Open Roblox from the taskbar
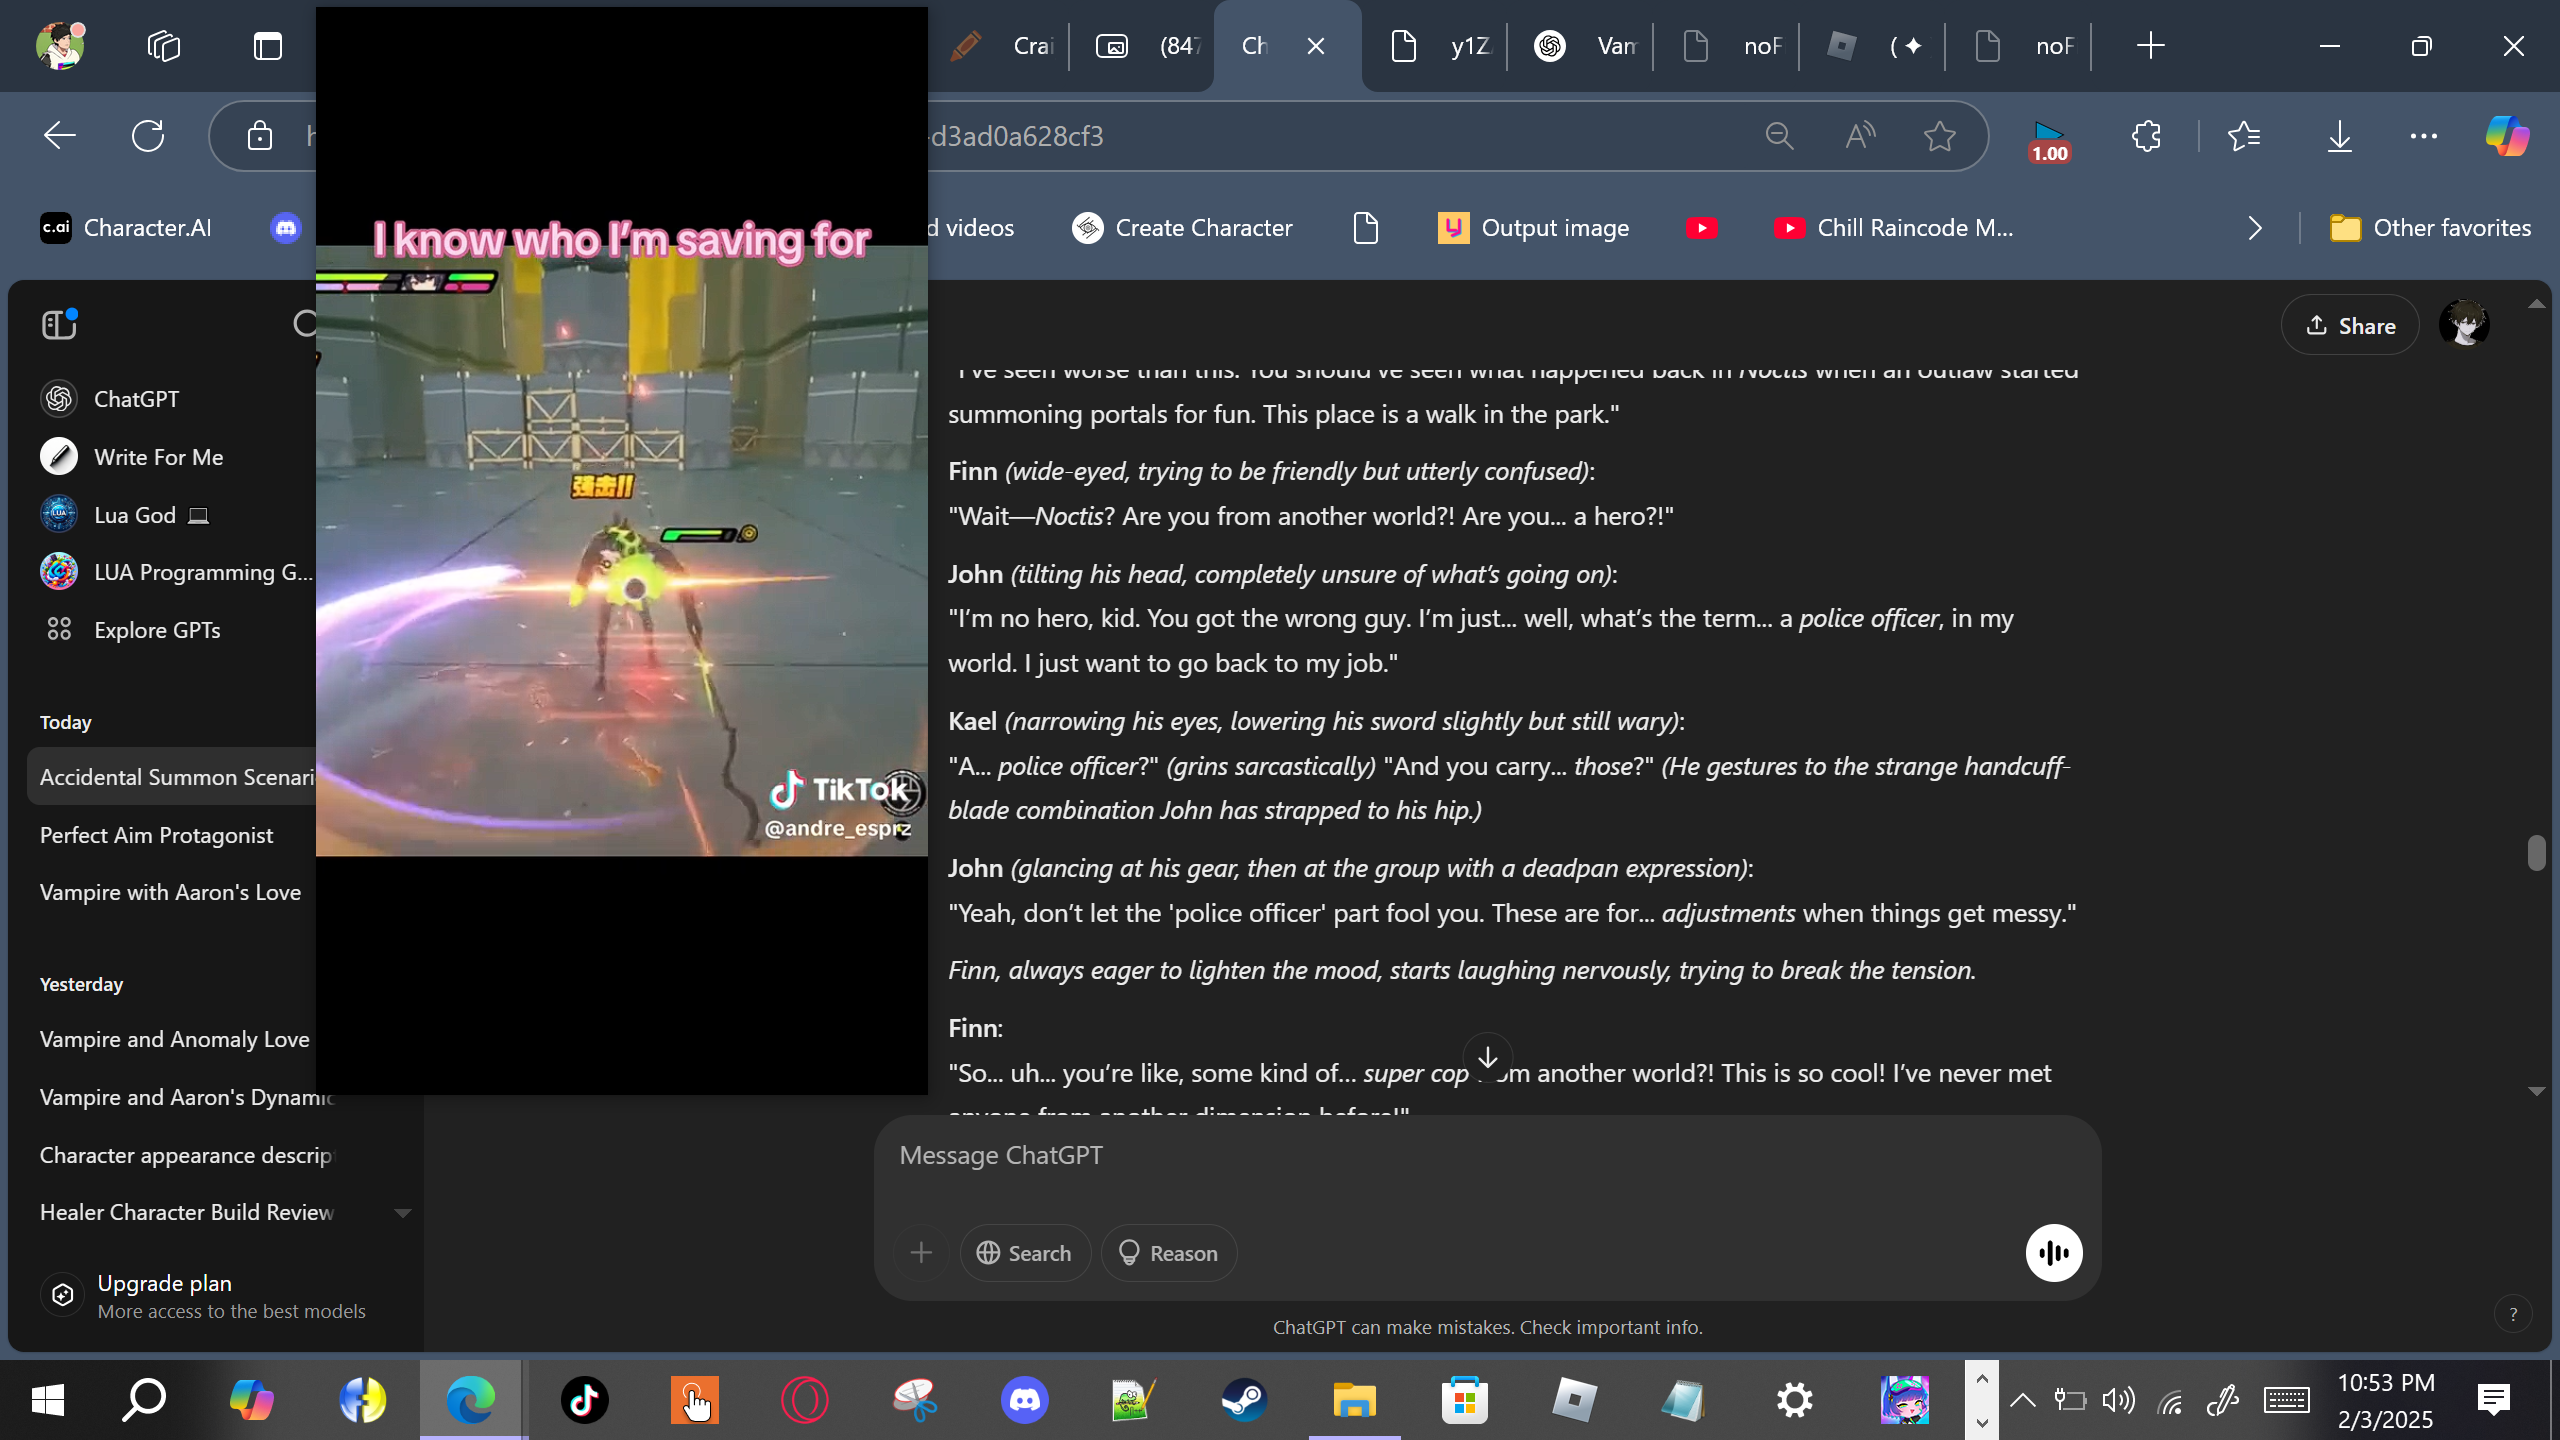 tap(1574, 1400)
